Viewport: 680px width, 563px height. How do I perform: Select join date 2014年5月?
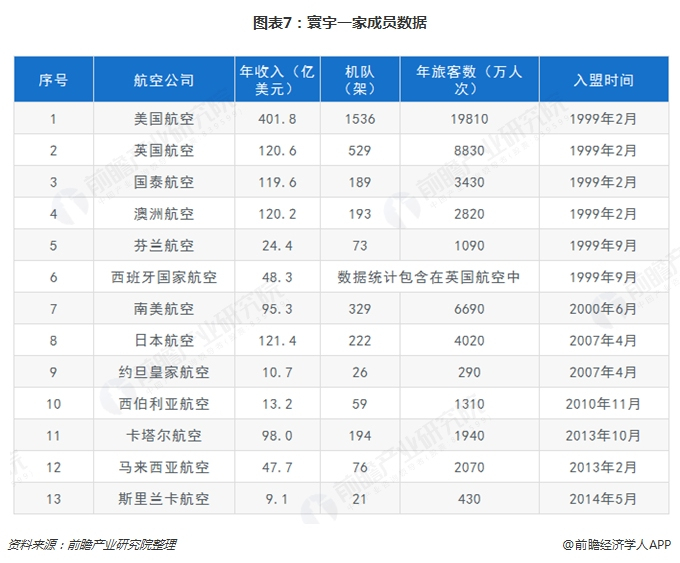[603, 499]
